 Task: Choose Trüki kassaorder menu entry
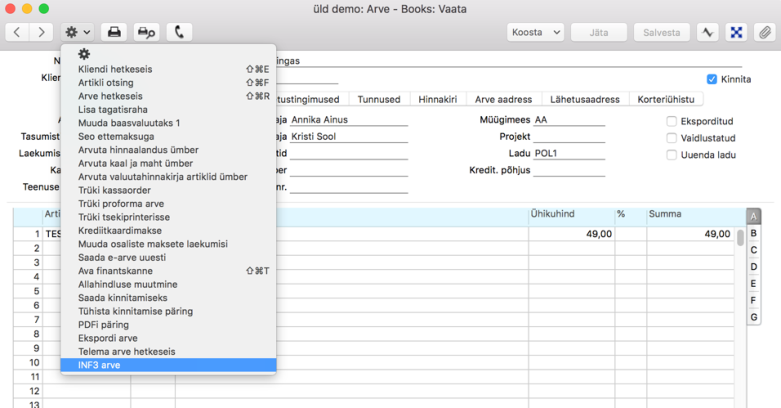click(168, 190)
